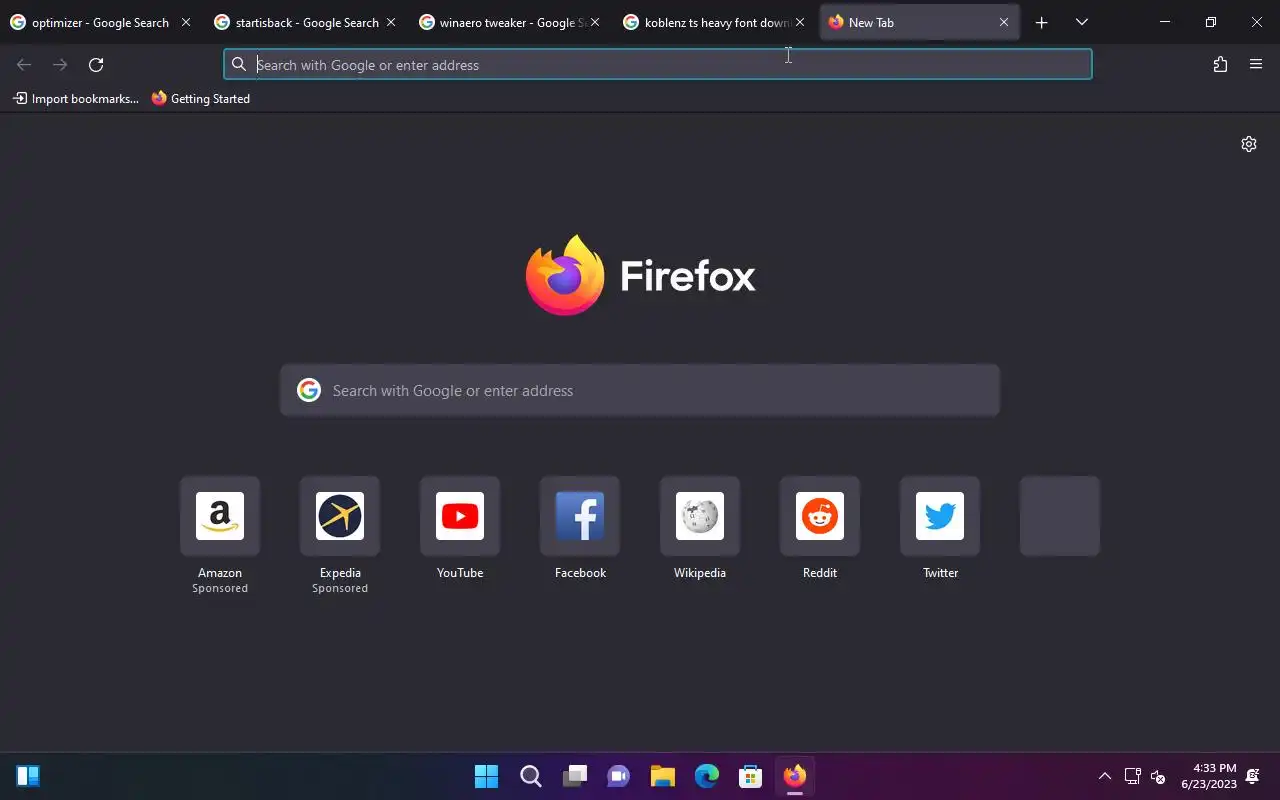The image size is (1280, 800).
Task: Close the koblenz ts heavy font tab
Action: coord(799,22)
